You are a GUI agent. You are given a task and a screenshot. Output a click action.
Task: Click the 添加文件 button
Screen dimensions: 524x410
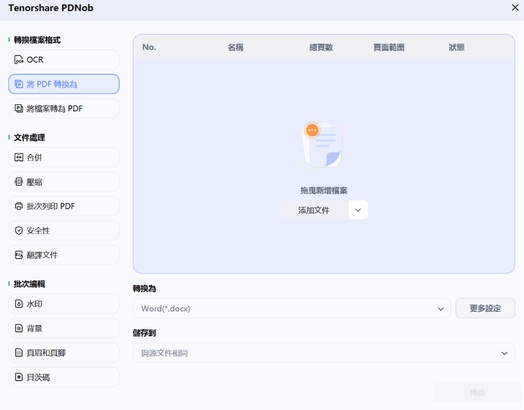pyautogui.click(x=314, y=210)
